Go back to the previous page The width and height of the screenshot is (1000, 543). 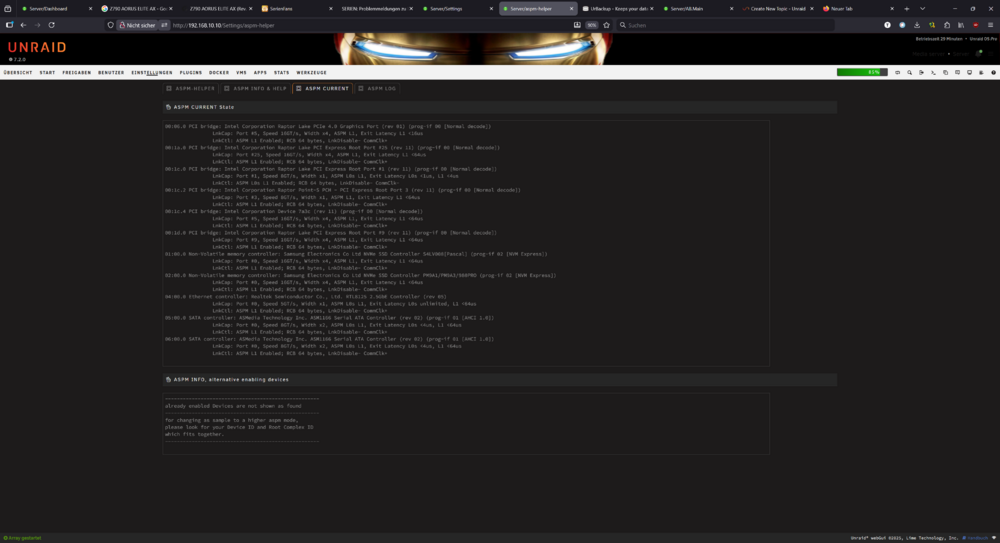click(23, 25)
